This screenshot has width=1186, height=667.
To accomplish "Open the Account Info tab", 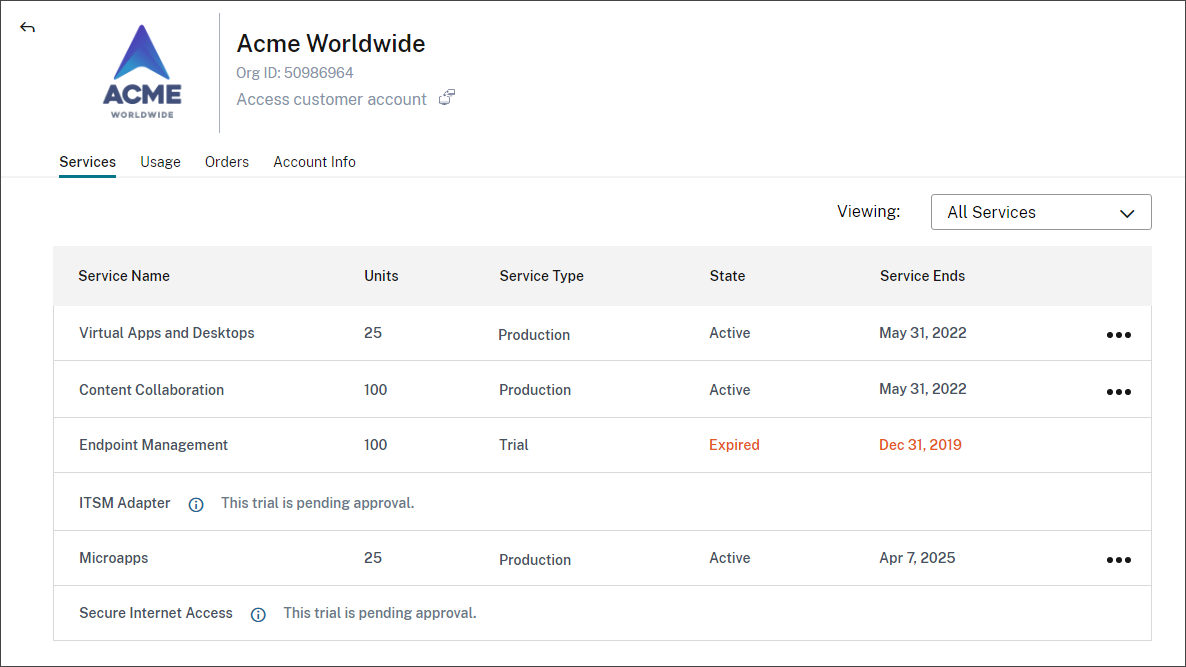I will [x=315, y=162].
